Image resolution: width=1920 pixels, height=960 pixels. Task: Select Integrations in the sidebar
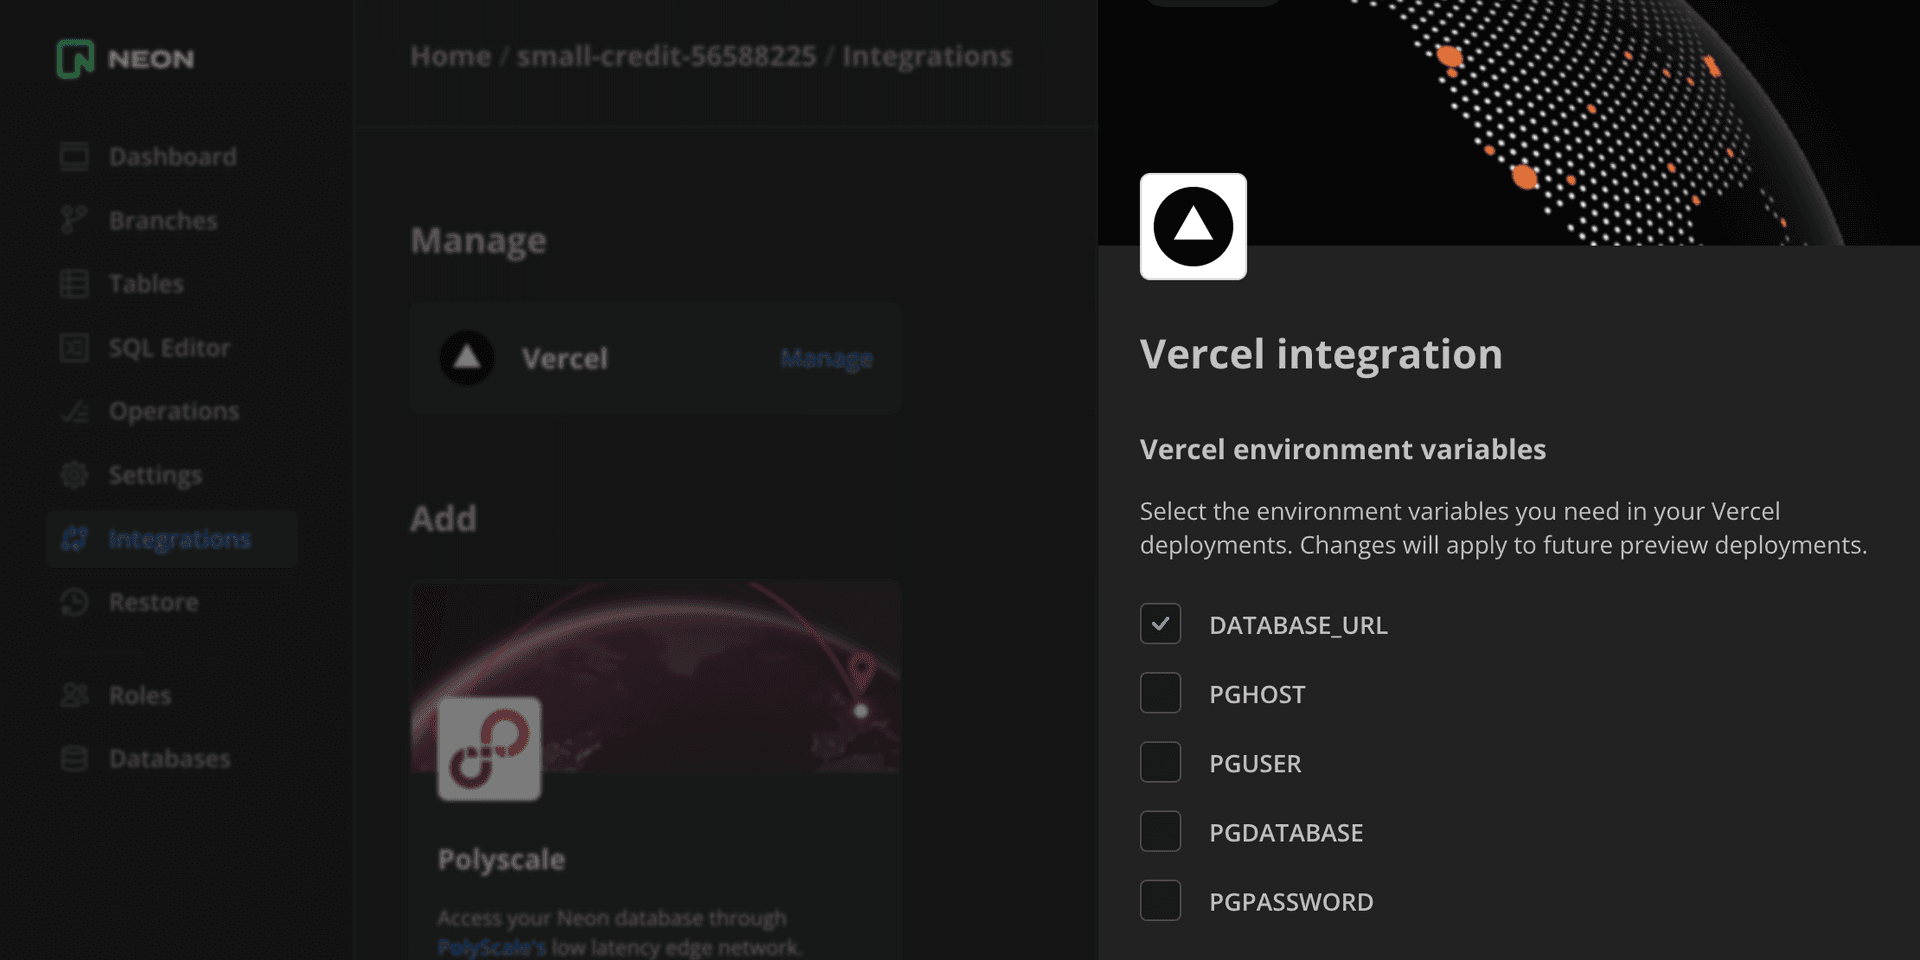pyautogui.click(x=172, y=539)
